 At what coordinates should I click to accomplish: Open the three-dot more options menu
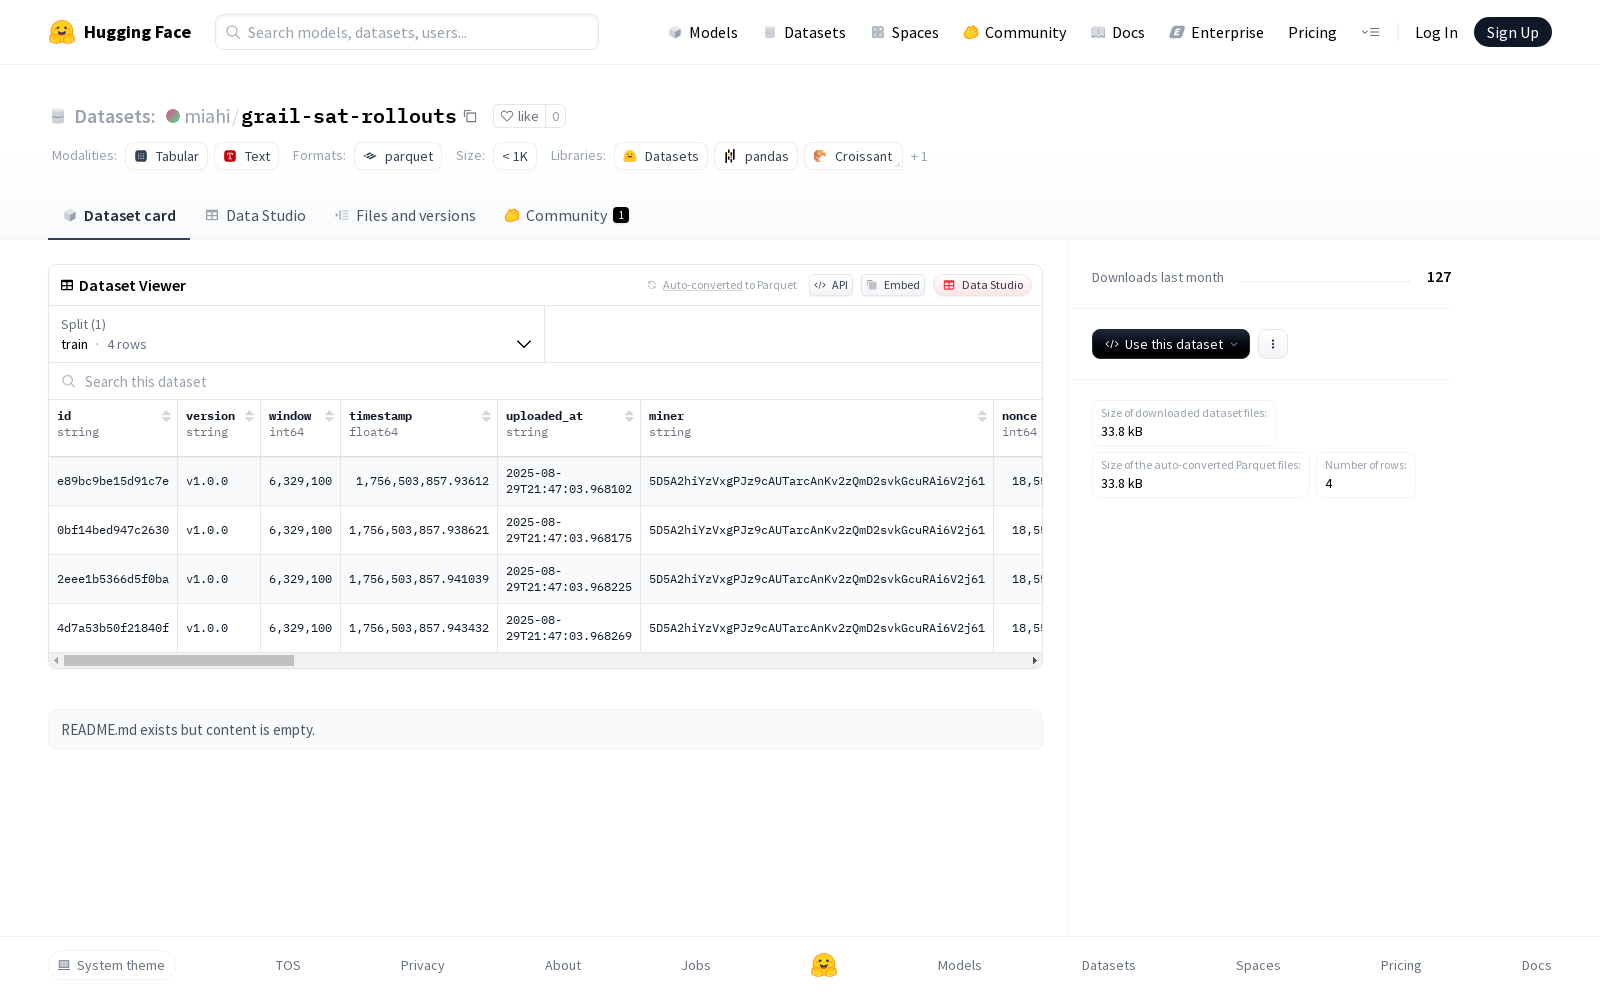point(1272,344)
